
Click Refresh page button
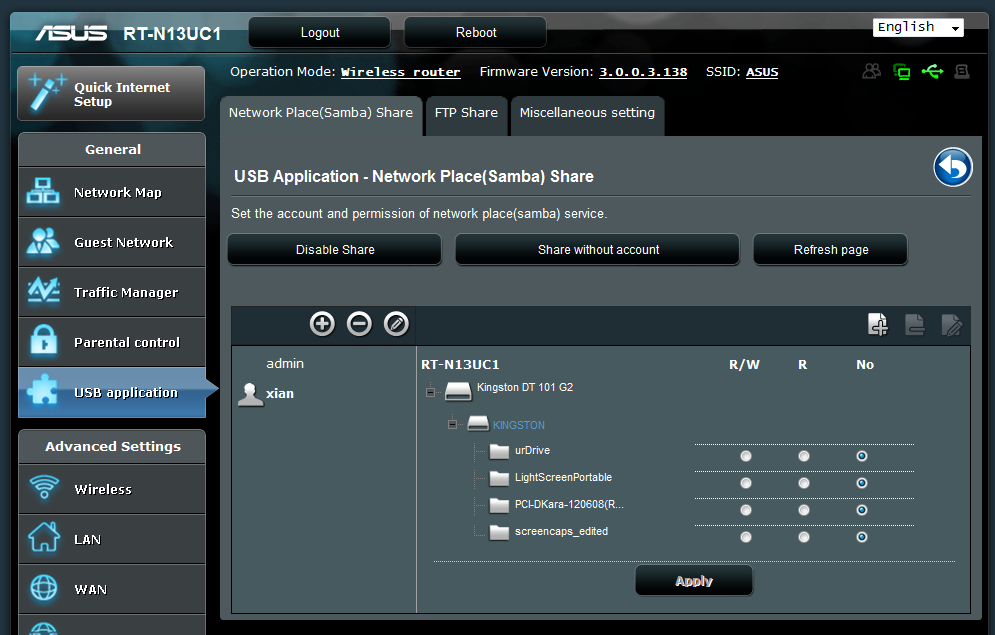(x=831, y=250)
